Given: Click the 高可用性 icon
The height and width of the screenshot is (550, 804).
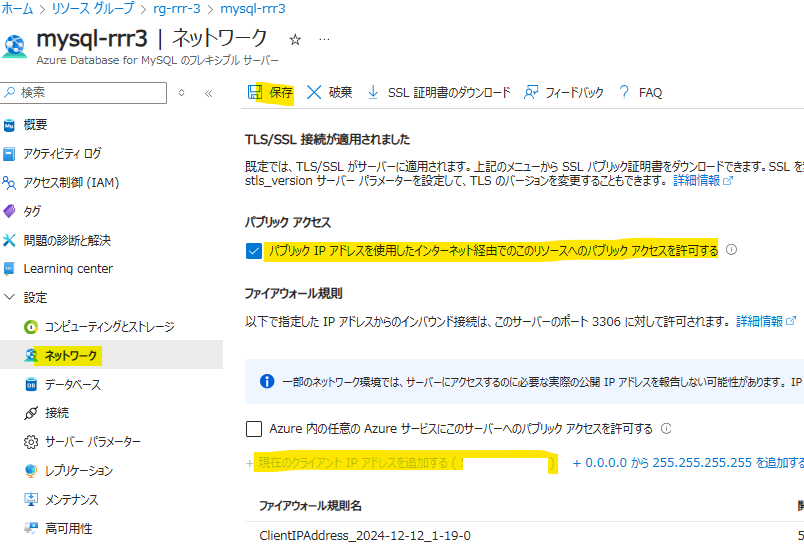Looking at the screenshot, I should tap(31, 528).
